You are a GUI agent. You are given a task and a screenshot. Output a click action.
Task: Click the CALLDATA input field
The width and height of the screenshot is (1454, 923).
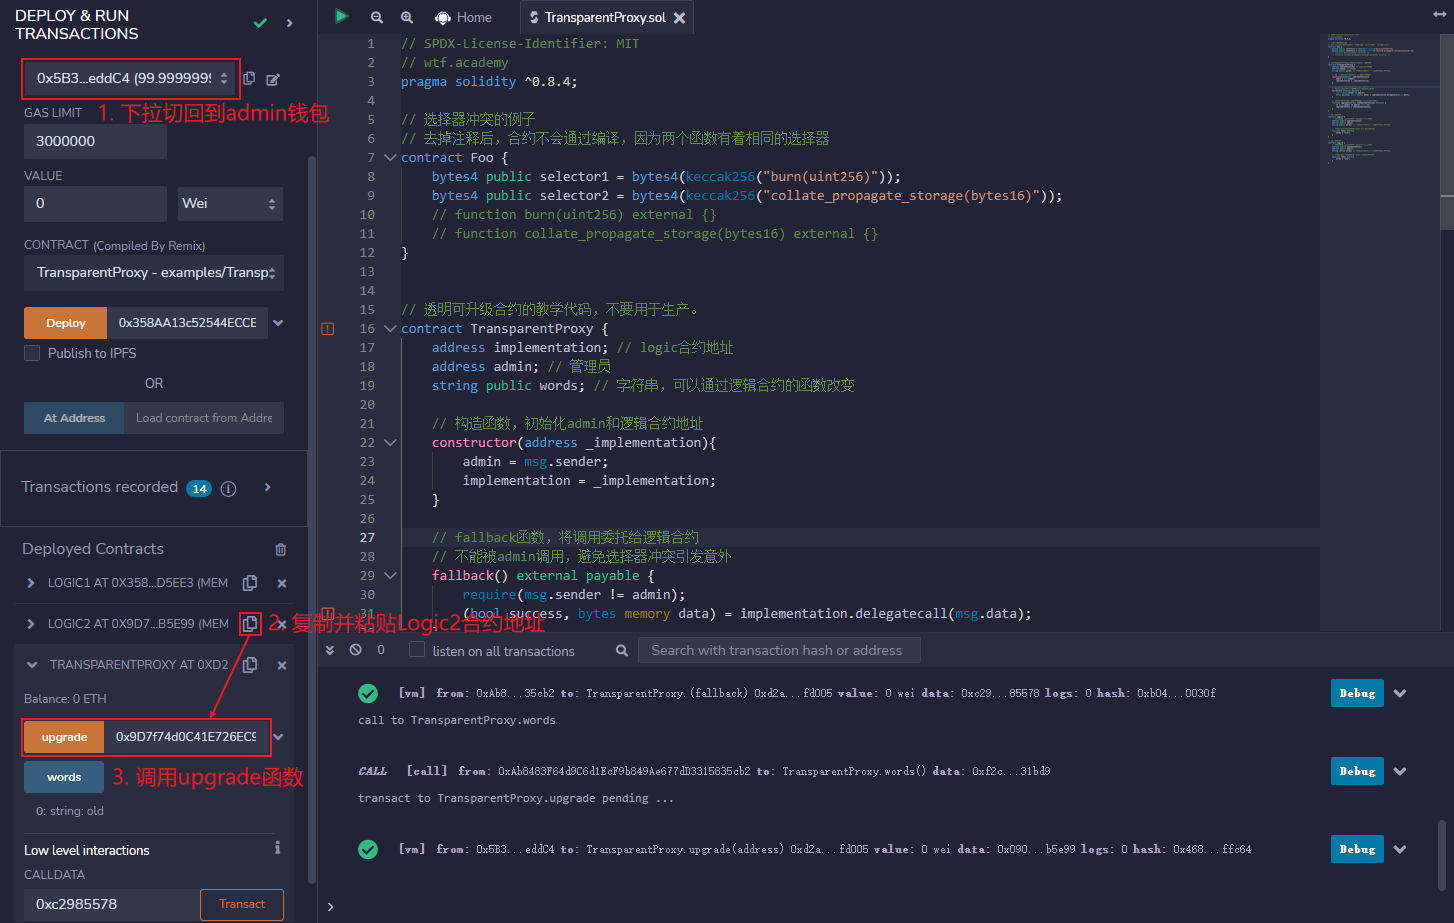[x=112, y=904]
